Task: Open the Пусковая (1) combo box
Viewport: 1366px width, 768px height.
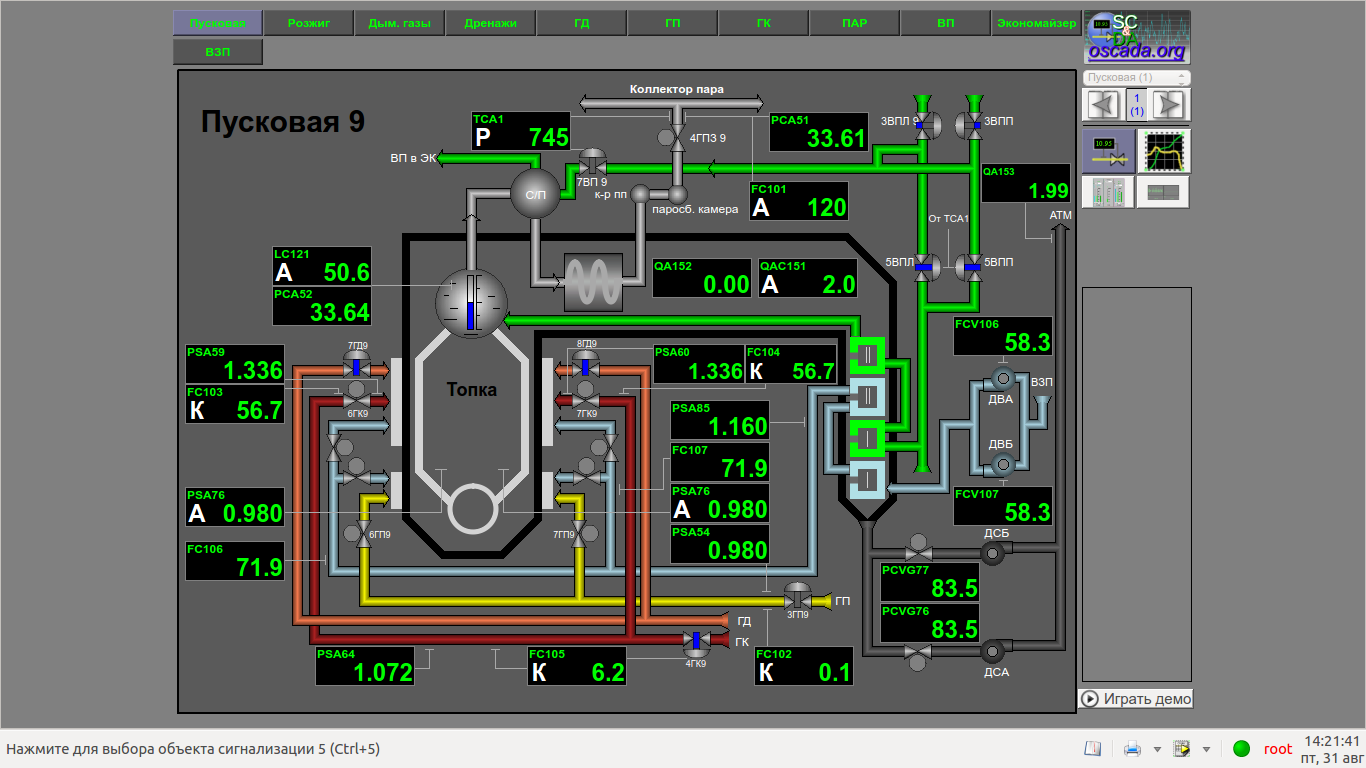Action: 1136,77
